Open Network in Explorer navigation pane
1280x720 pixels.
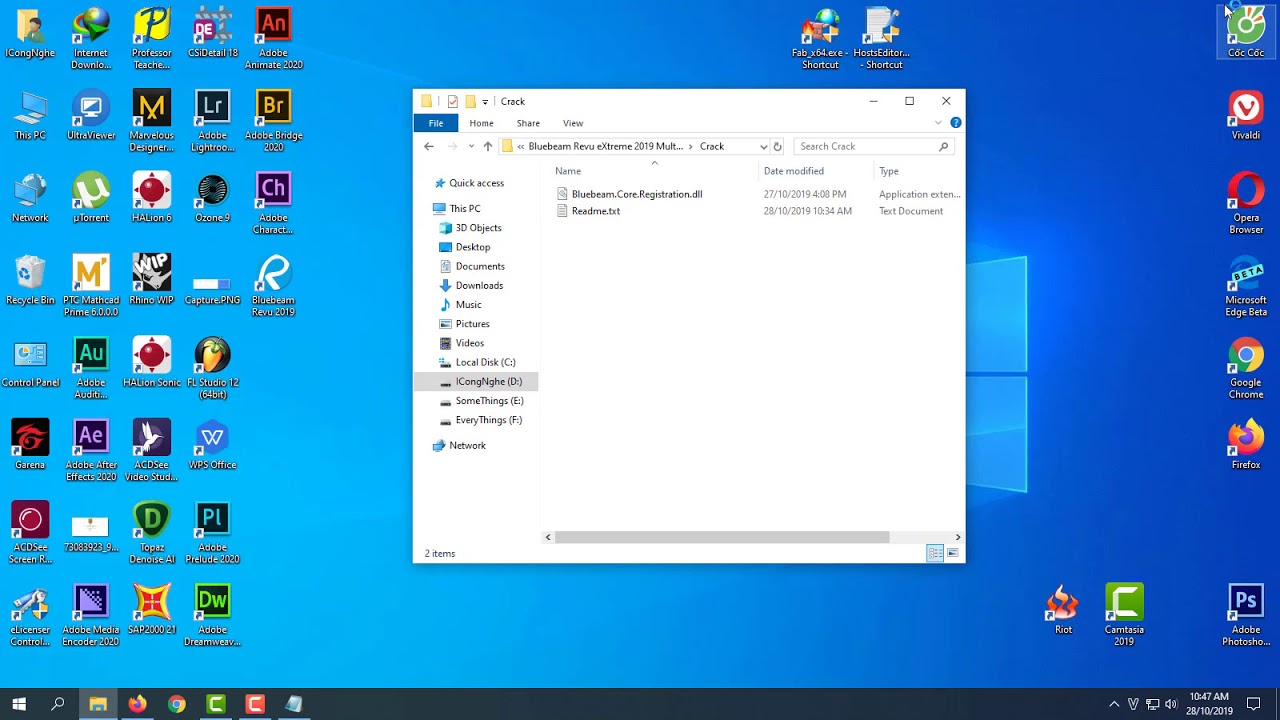coord(467,445)
